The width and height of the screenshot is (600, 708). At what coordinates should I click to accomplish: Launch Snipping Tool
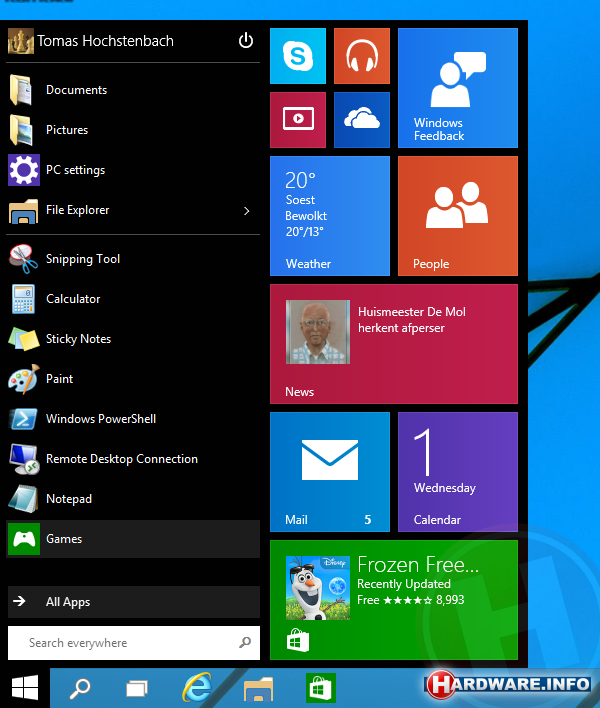[x=133, y=259]
